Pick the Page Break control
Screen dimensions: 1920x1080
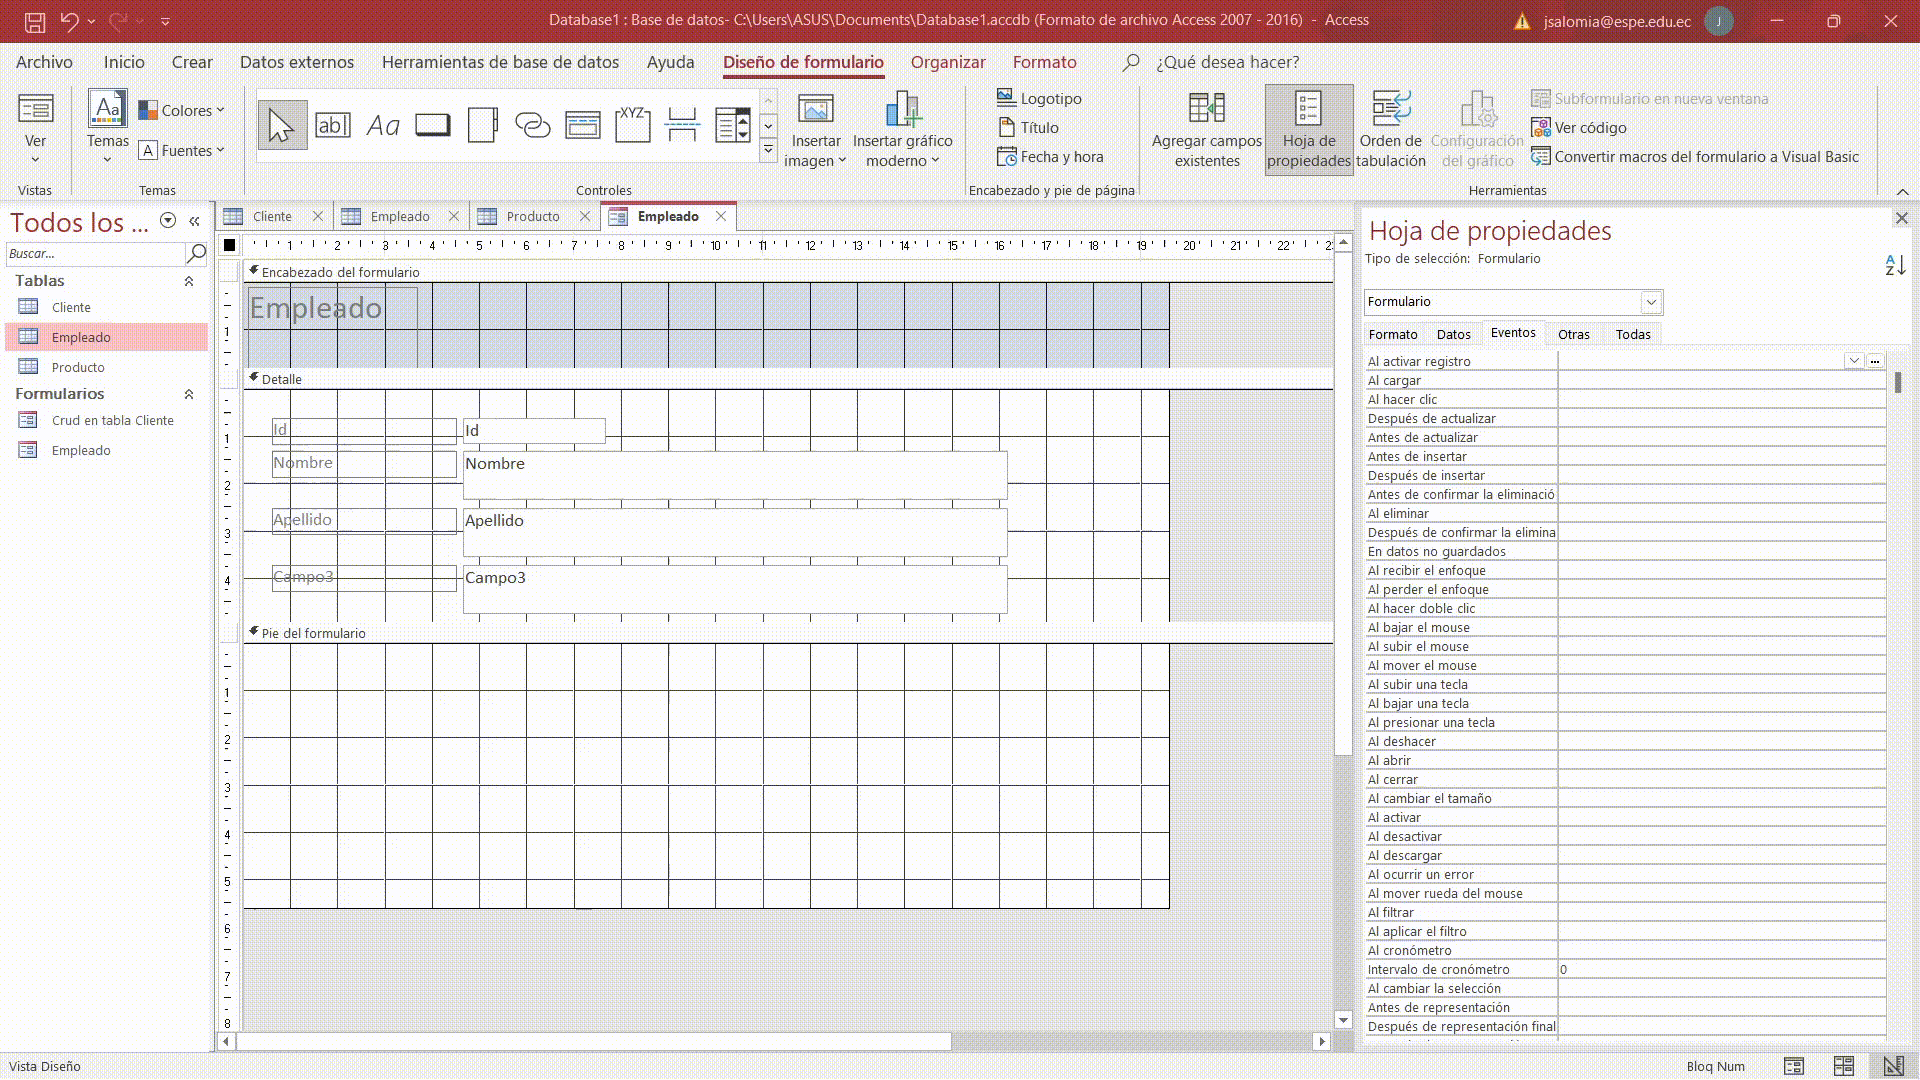(683, 125)
